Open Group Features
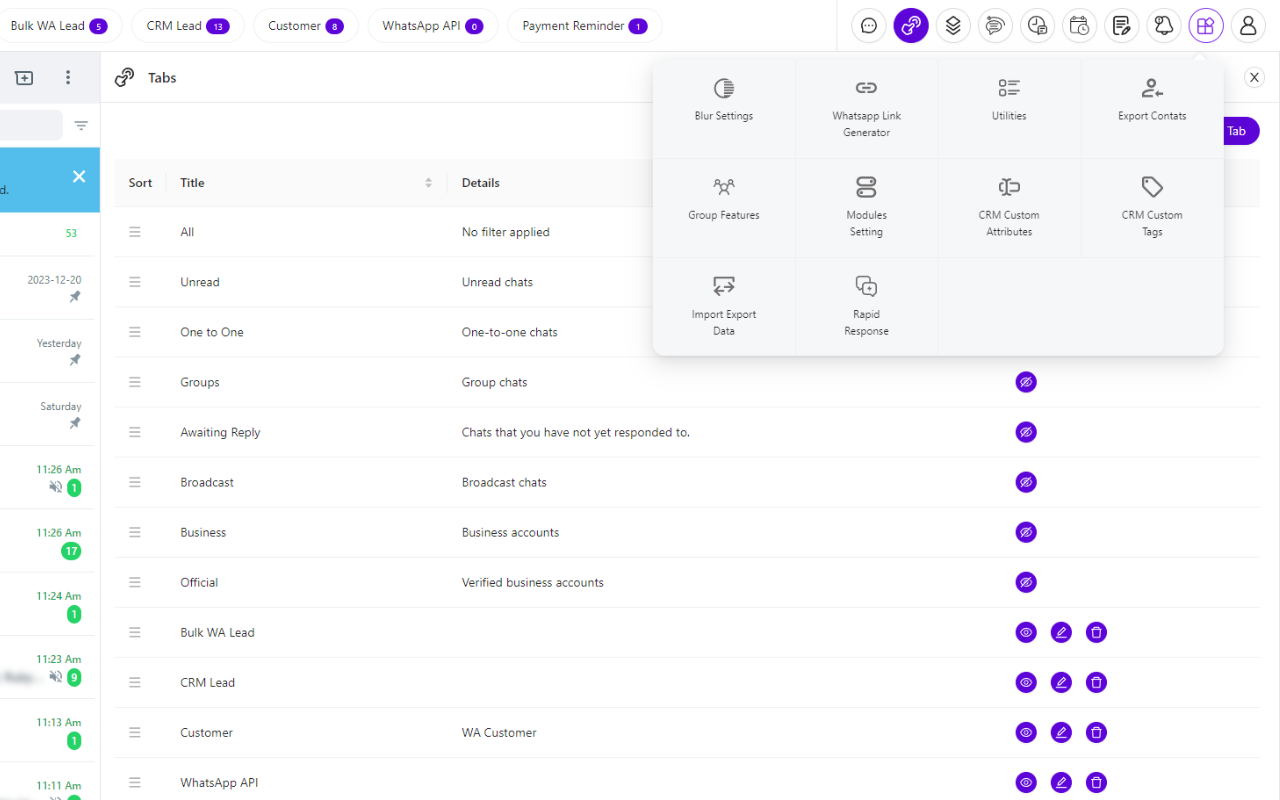The width and height of the screenshot is (1280, 800). click(724, 207)
